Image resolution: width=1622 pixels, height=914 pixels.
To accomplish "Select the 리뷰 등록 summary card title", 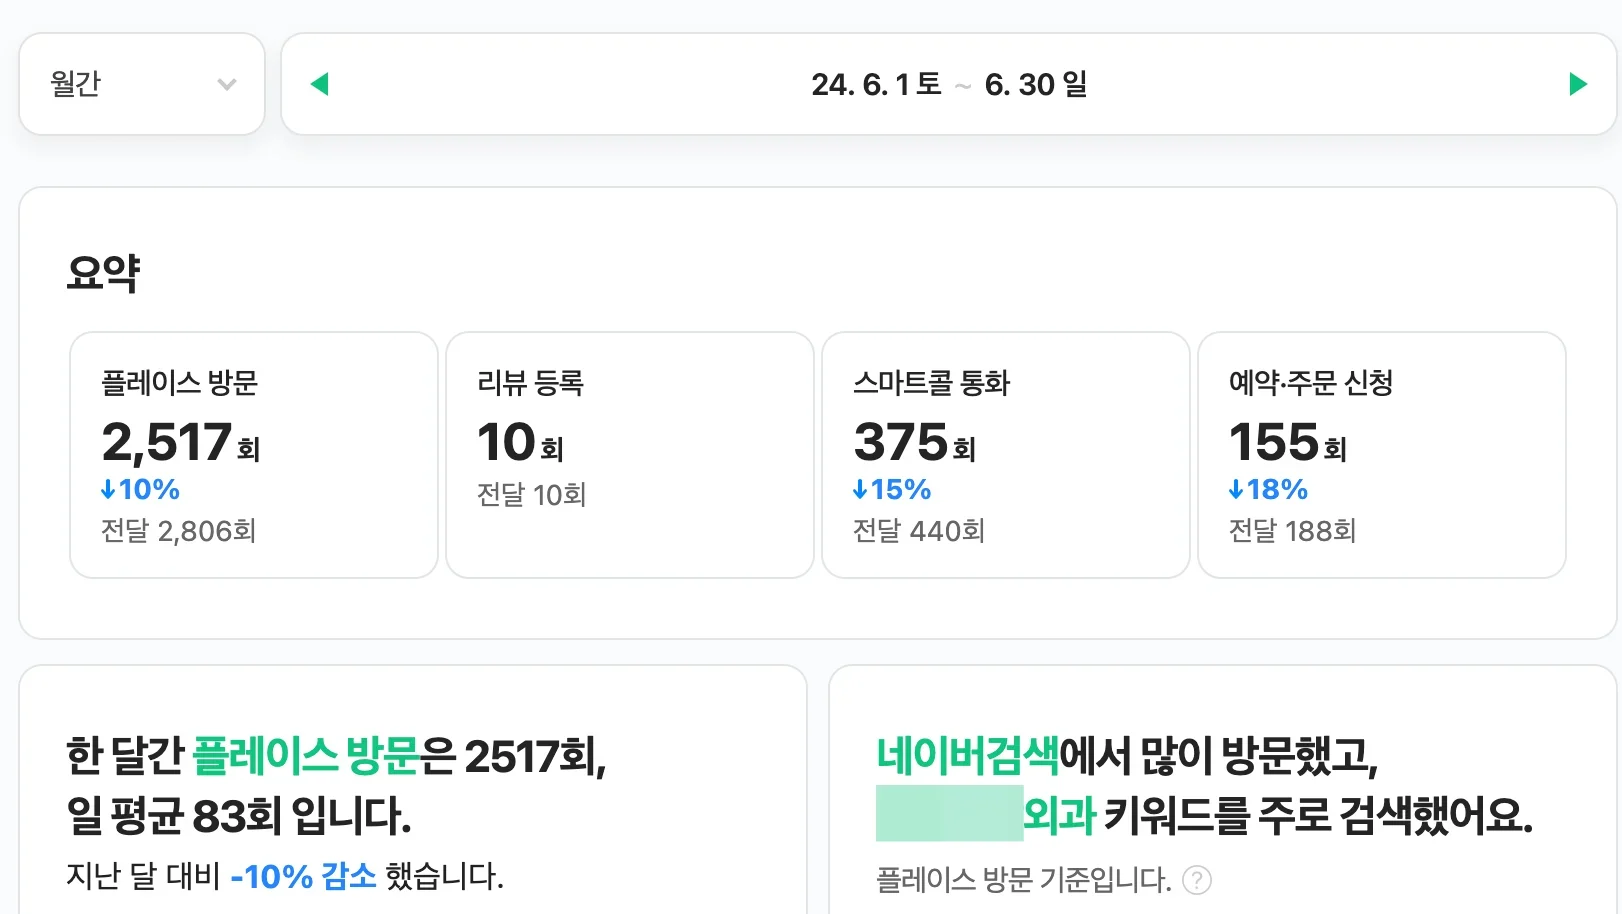I will (x=530, y=383).
